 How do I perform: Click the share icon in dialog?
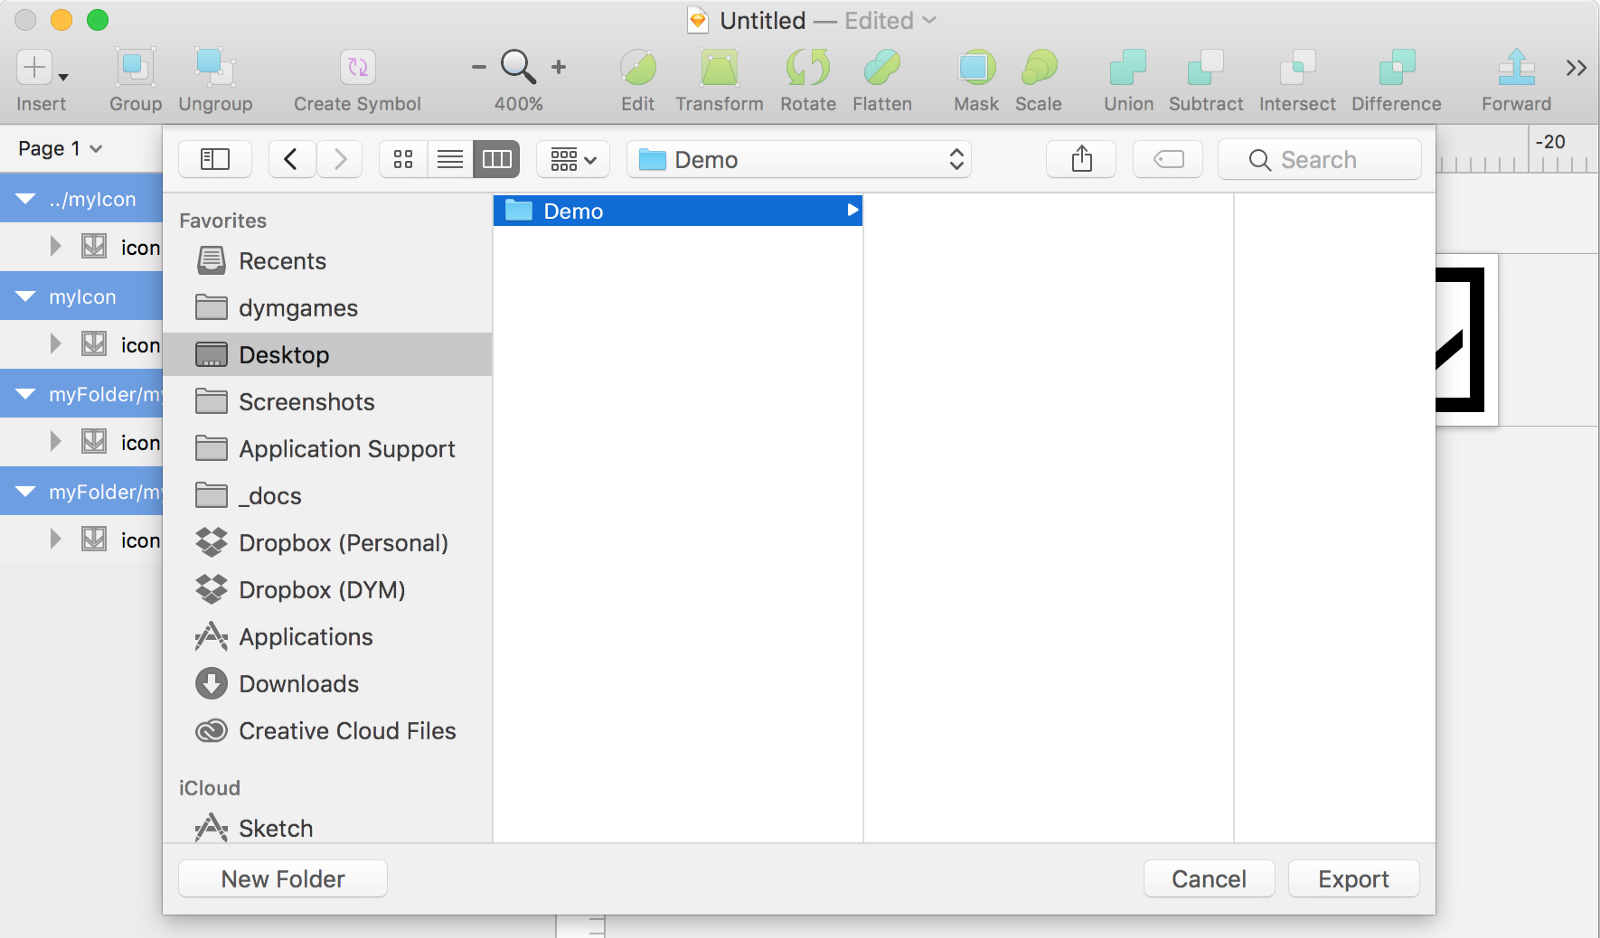tap(1081, 159)
